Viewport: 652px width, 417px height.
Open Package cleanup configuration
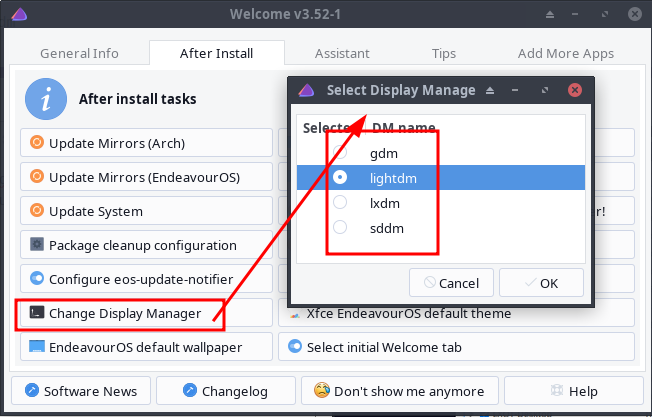point(146,245)
